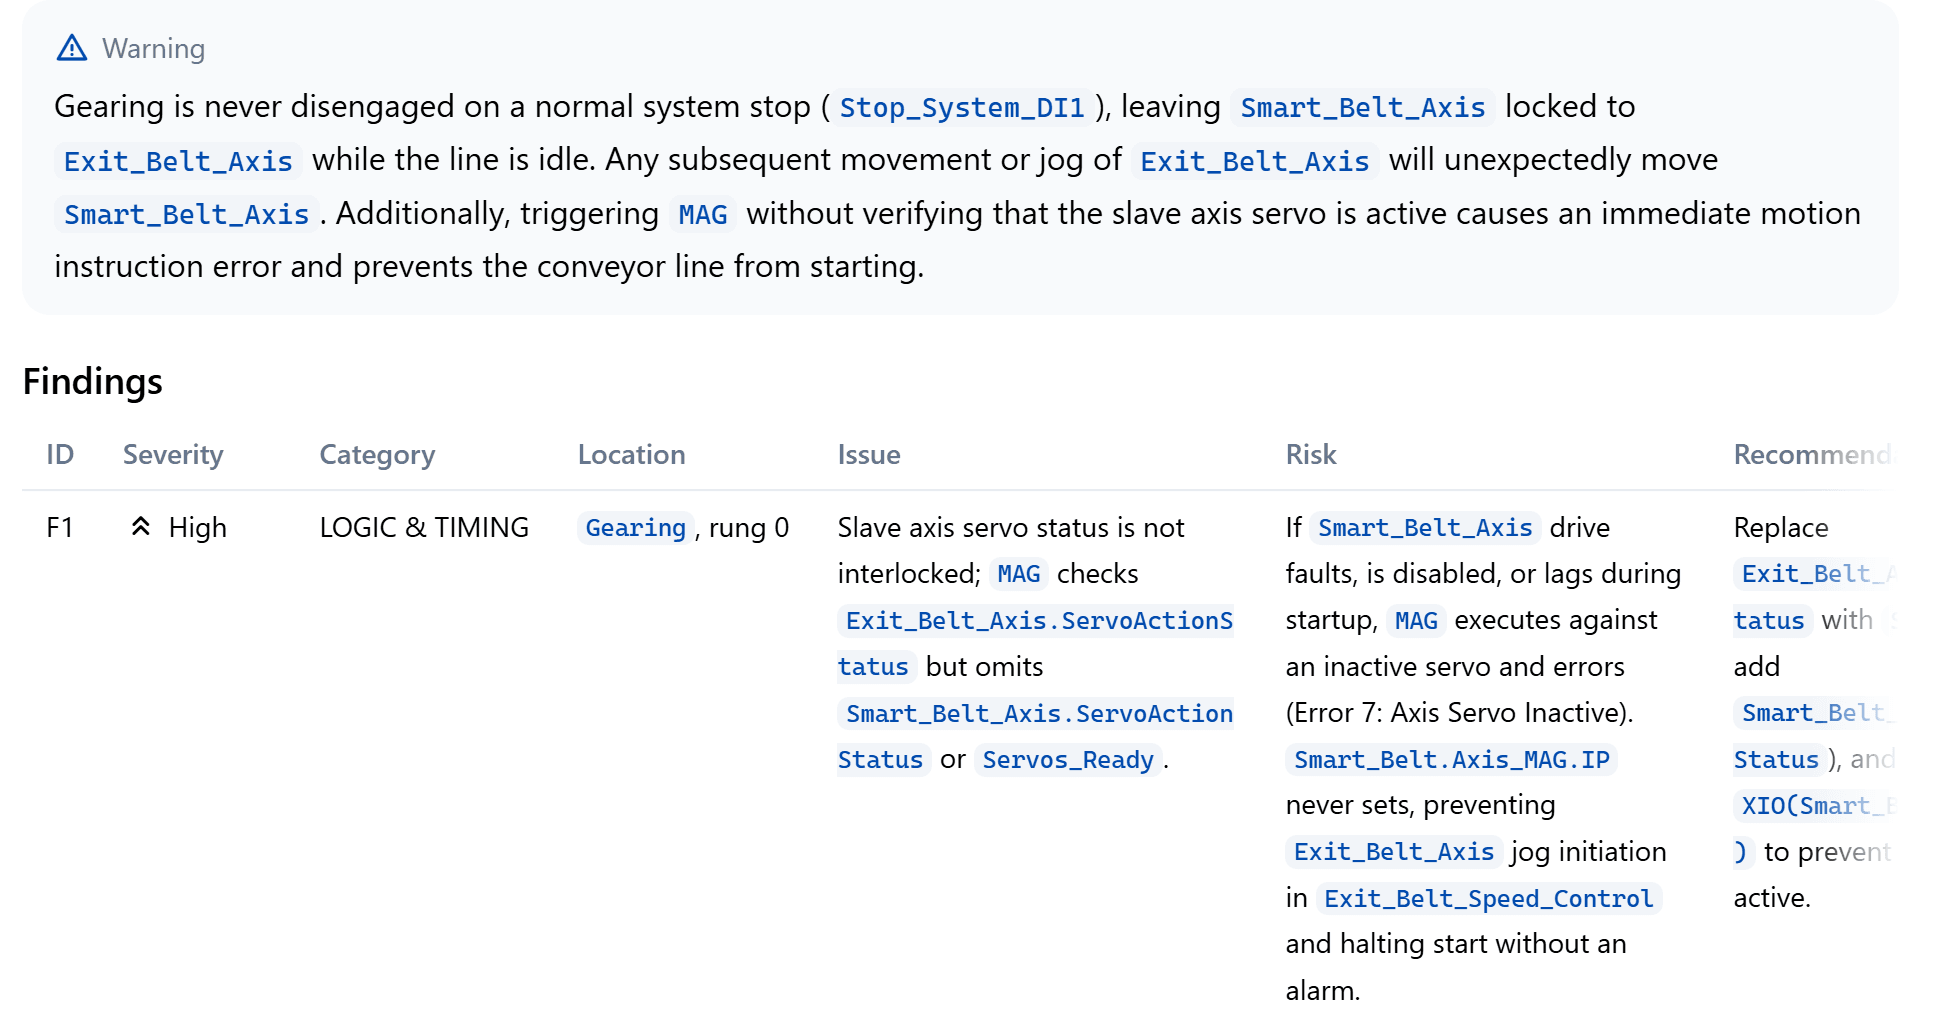1939x1024 pixels.
Task: Click the Location column header
Action: pos(631,454)
